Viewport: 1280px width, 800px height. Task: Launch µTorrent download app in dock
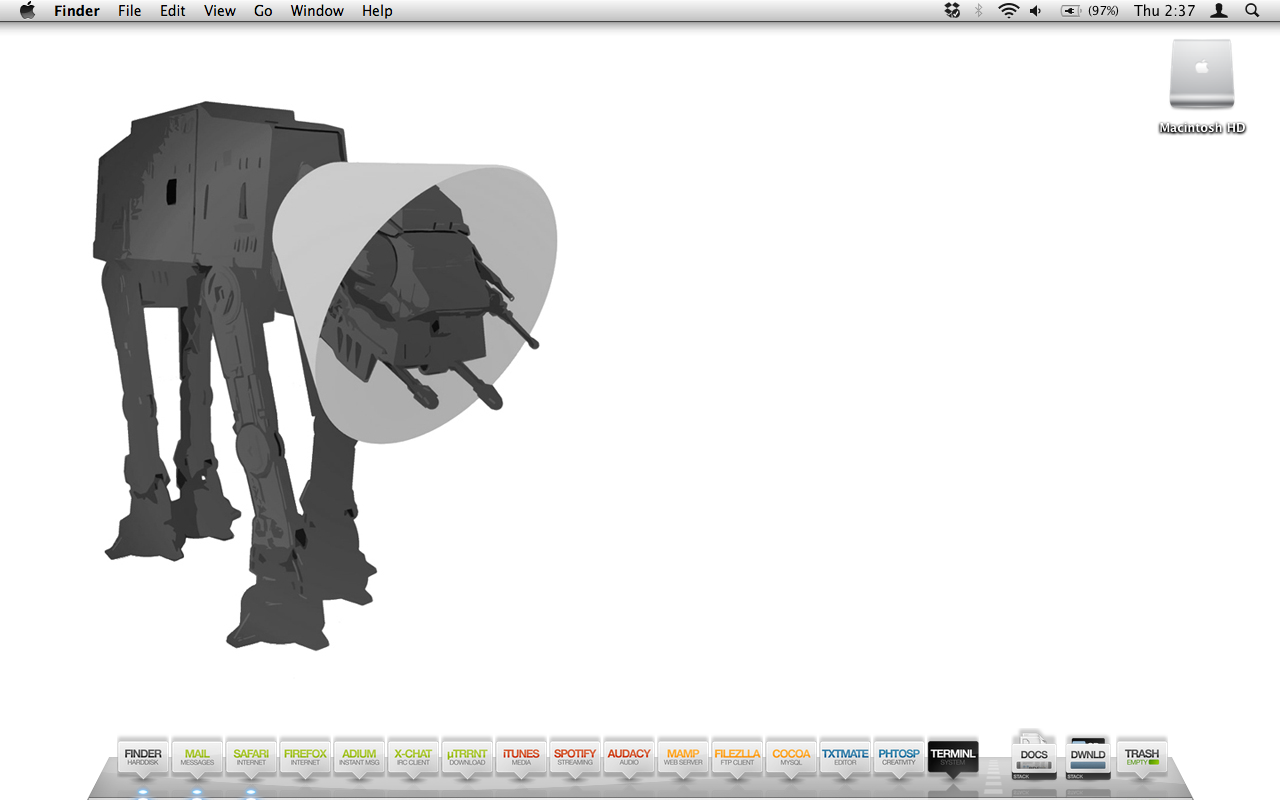467,757
